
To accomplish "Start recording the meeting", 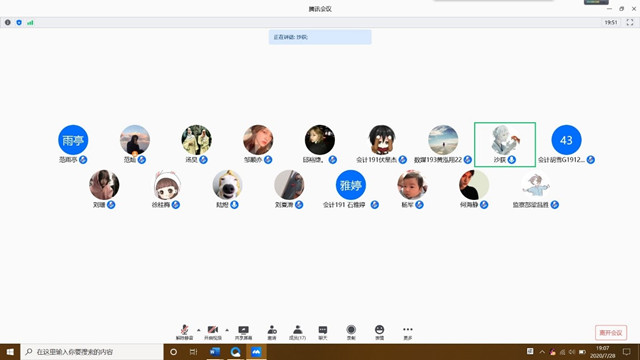I will 351,332.
